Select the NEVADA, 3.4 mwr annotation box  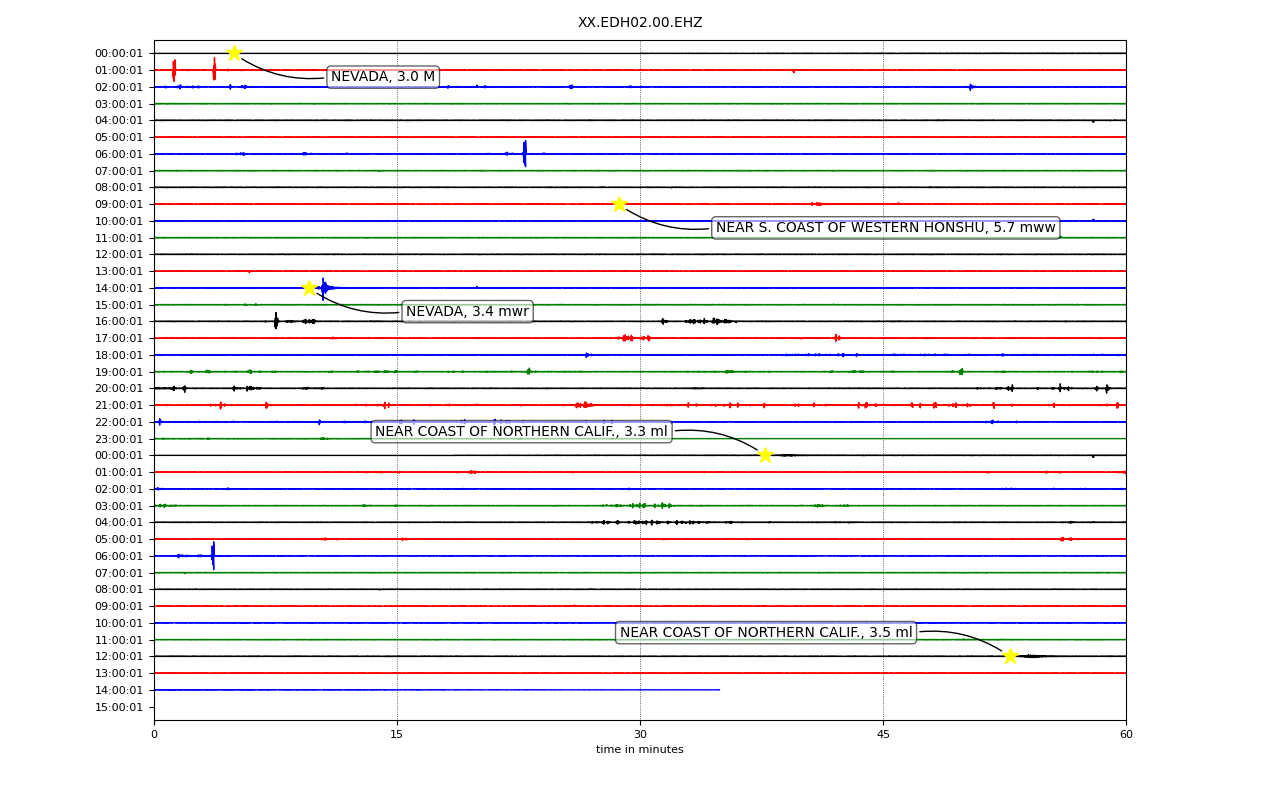click(x=467, y=312)
